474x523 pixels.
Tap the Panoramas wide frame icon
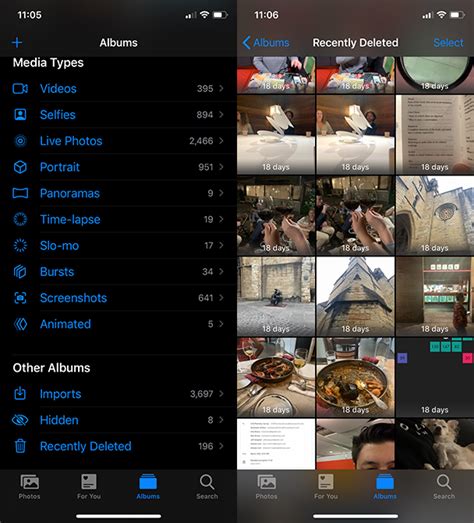tap(20, 193)
